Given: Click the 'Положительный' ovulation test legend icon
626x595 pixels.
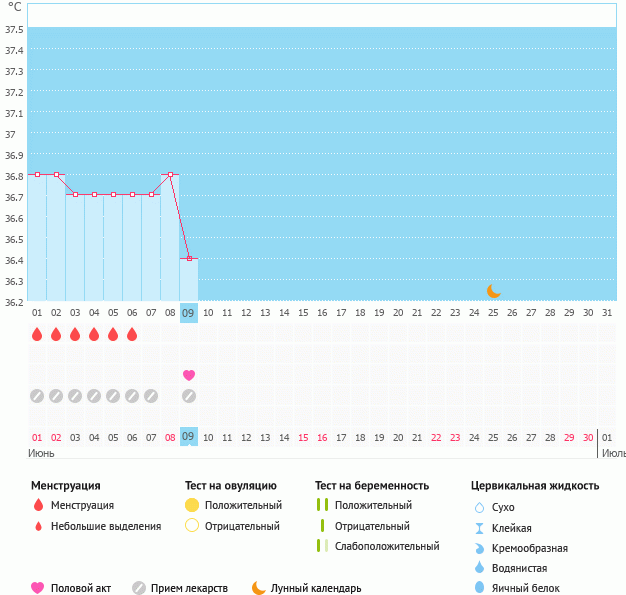Looking at the screenshot, I should (192, 506).
